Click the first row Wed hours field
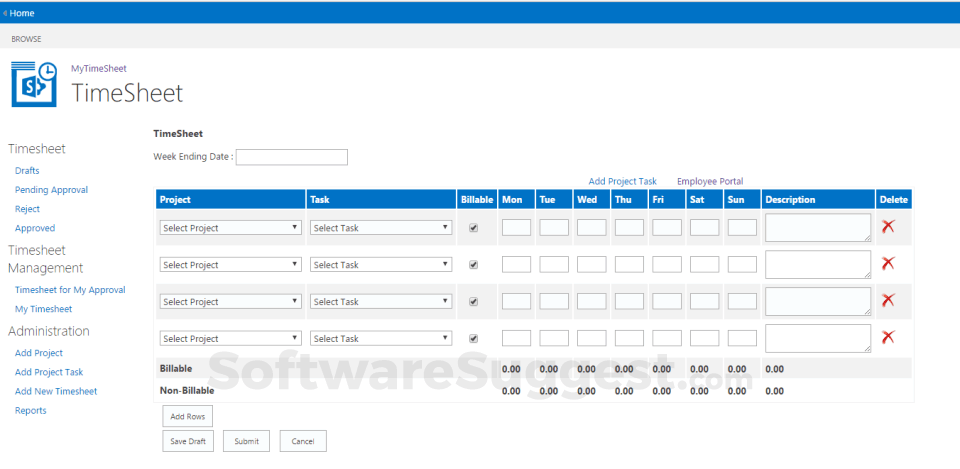960x469 pixels. coord(591,228)
